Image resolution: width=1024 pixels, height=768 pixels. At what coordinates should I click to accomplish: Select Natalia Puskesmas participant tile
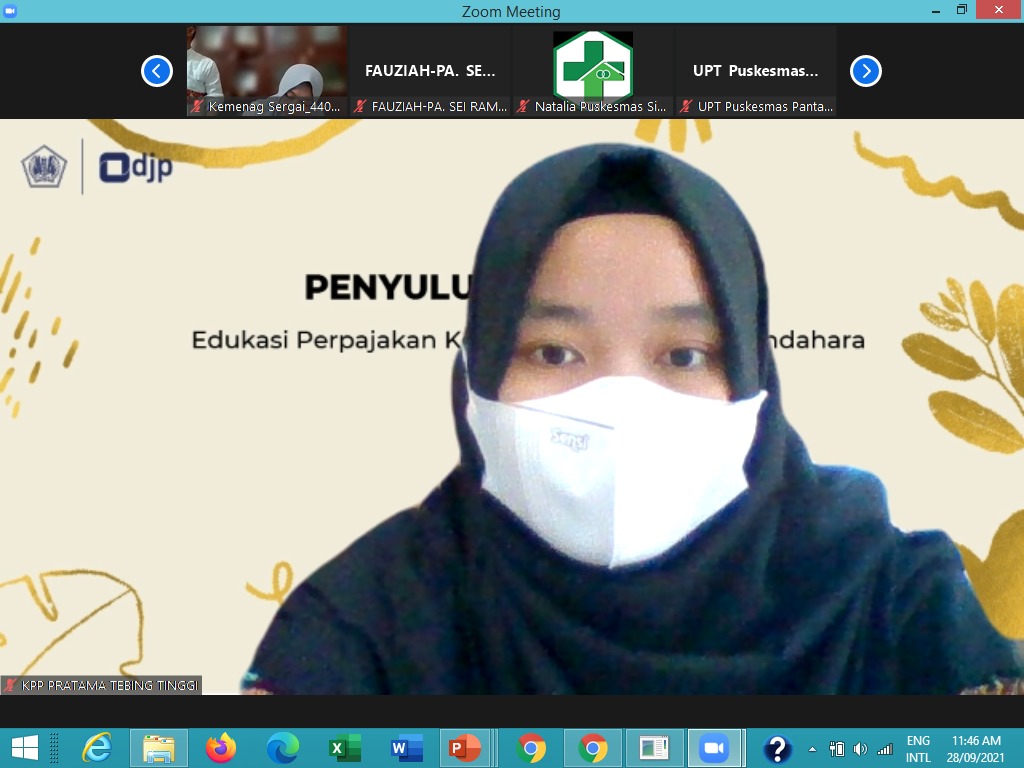593,71
